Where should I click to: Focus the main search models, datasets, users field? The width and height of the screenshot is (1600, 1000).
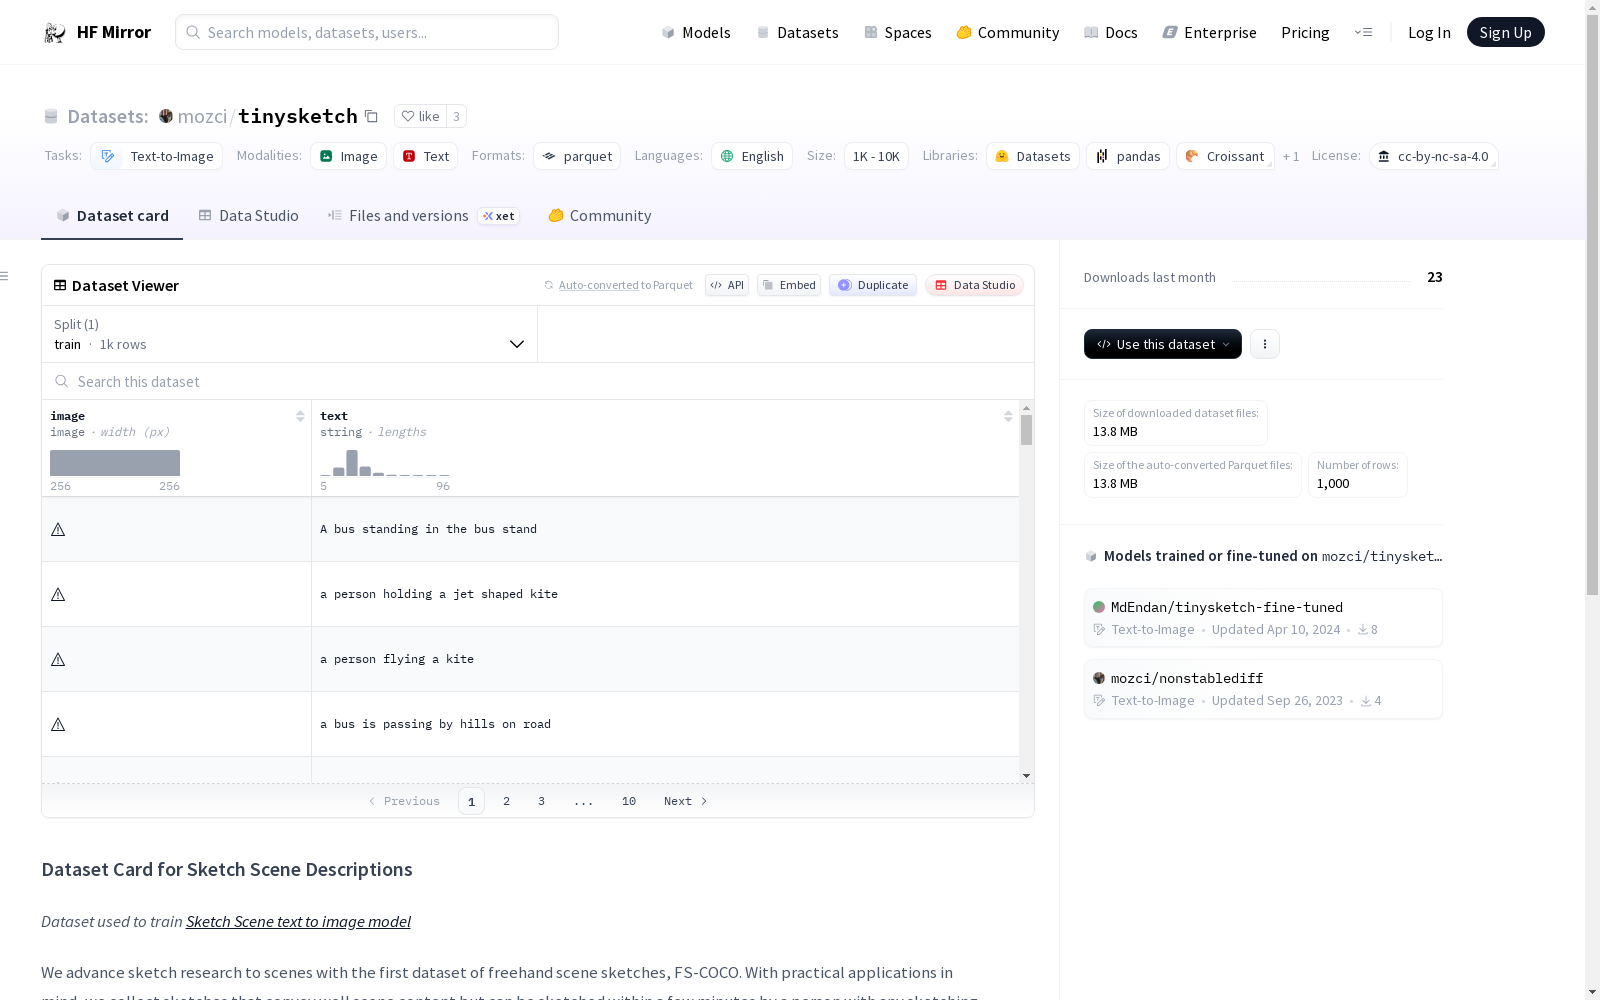367,32
